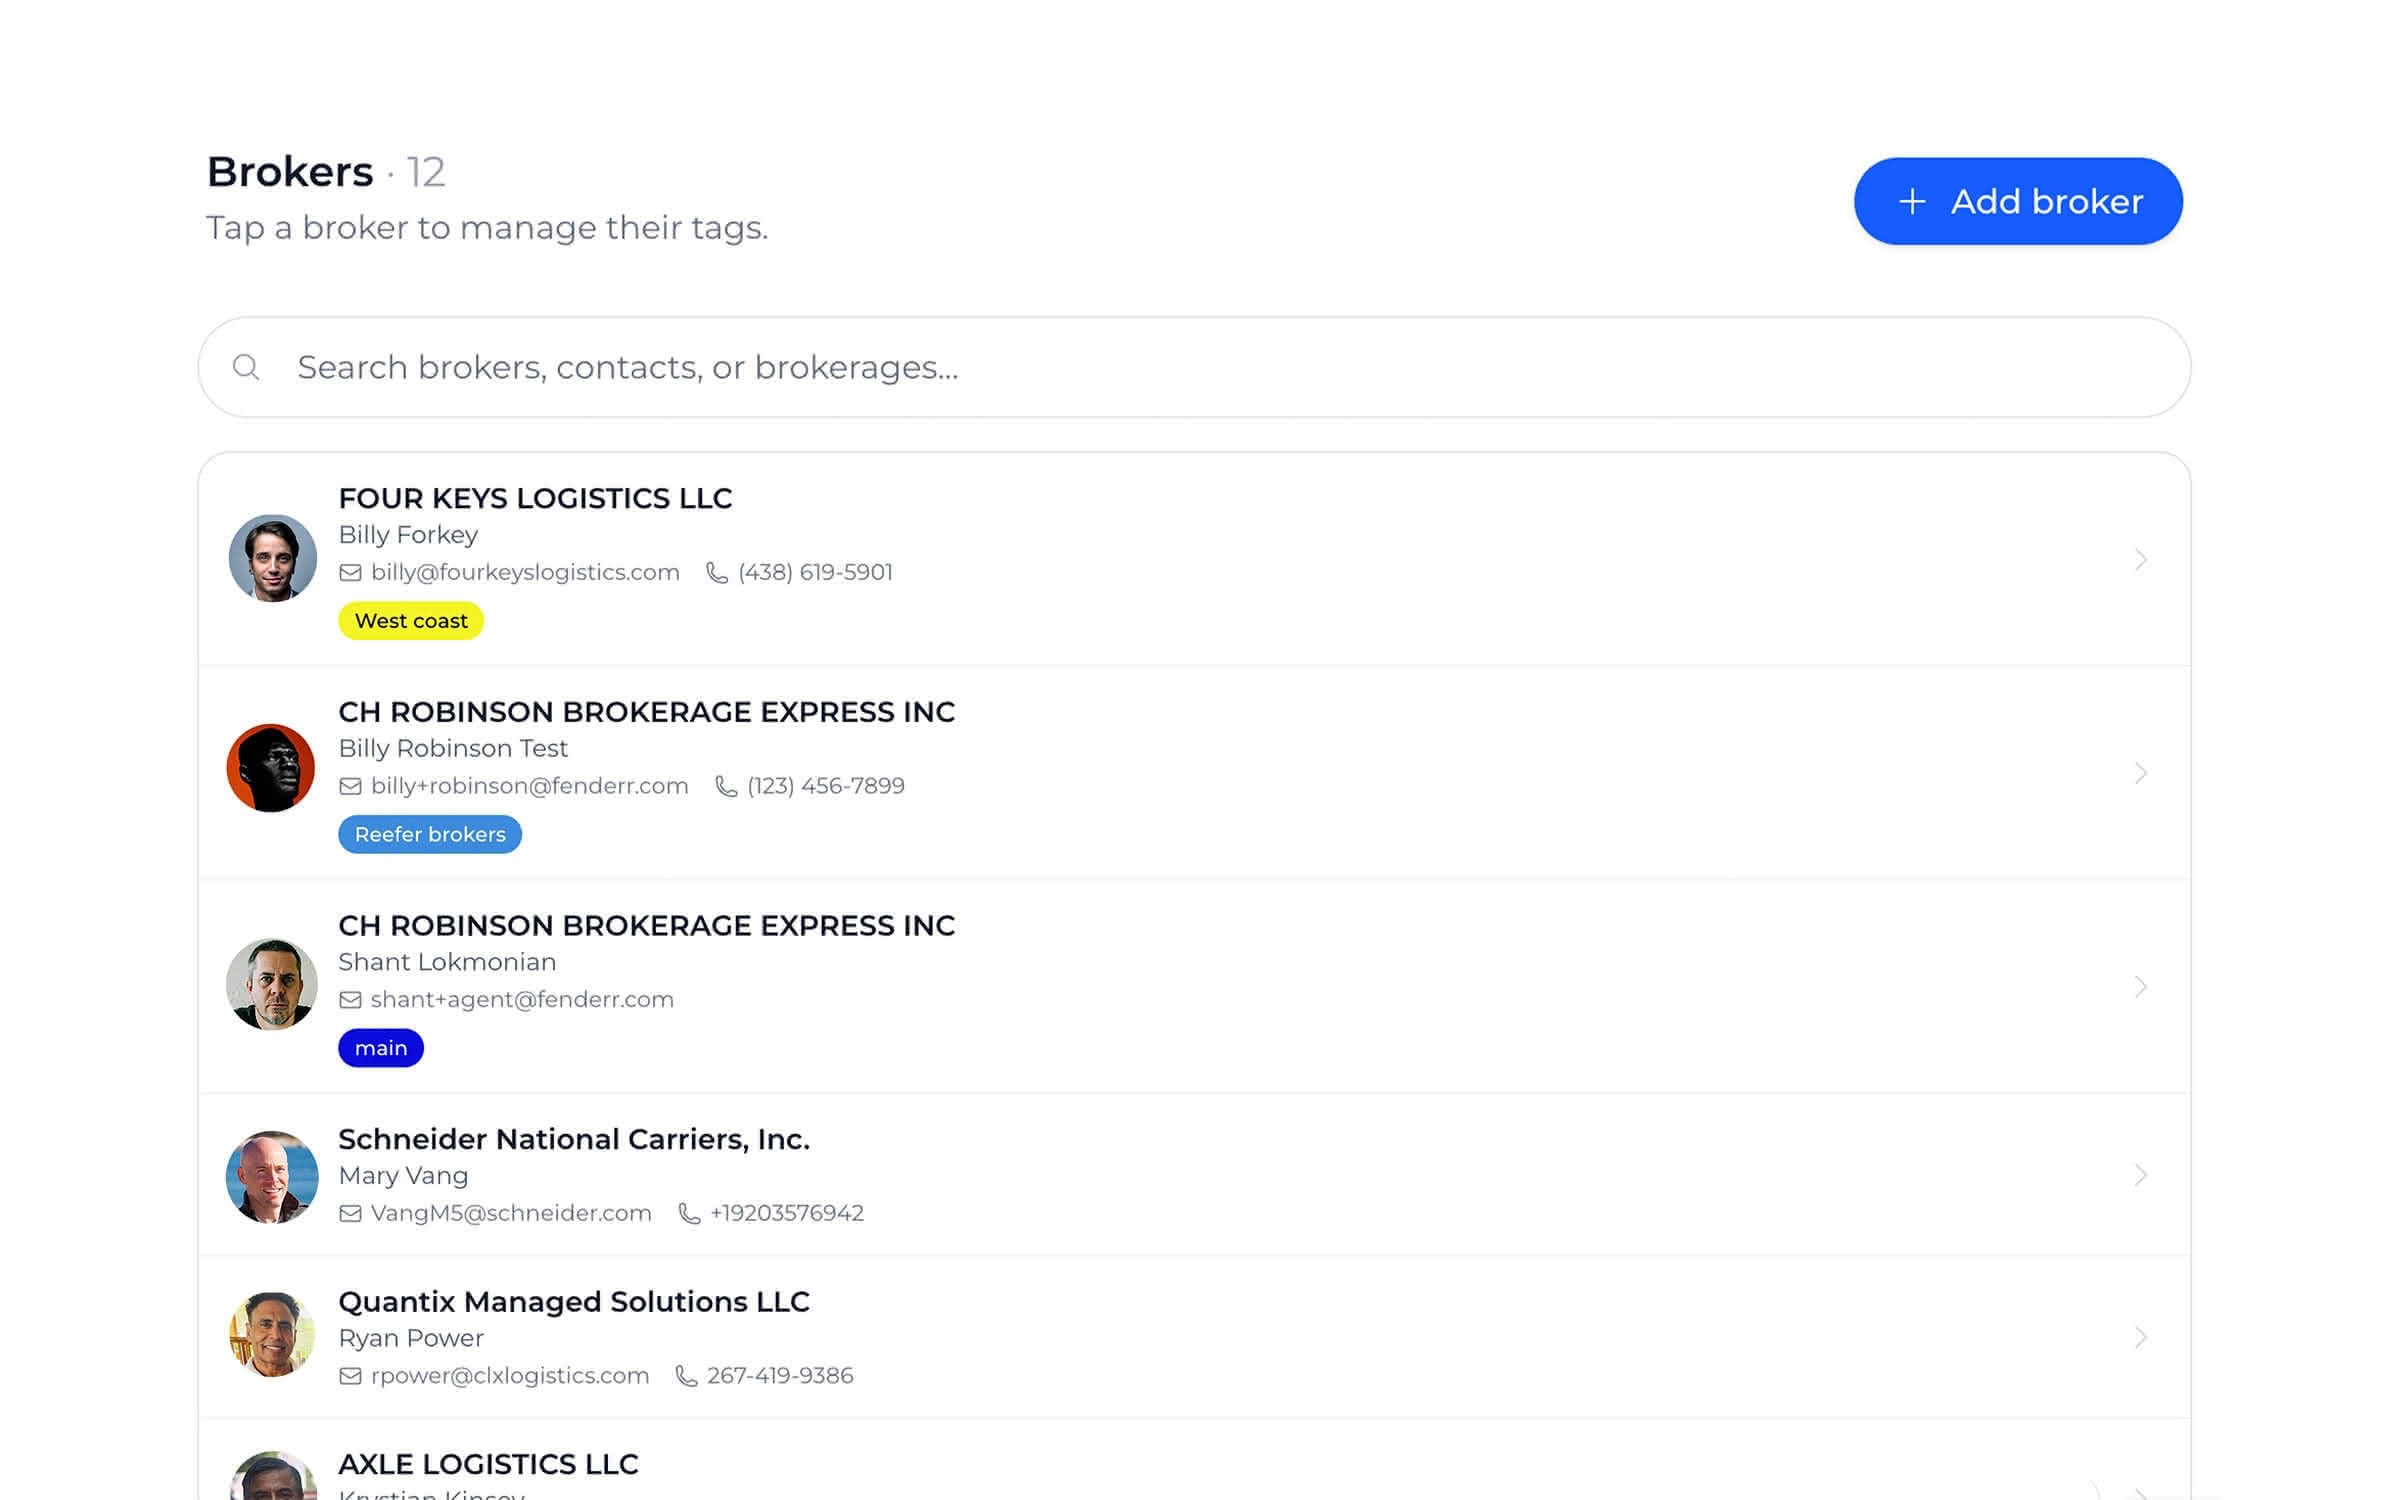Screen dimensions: 2400x1500
Task: Click contact name Ryan Power
Action: [411, 1338]
